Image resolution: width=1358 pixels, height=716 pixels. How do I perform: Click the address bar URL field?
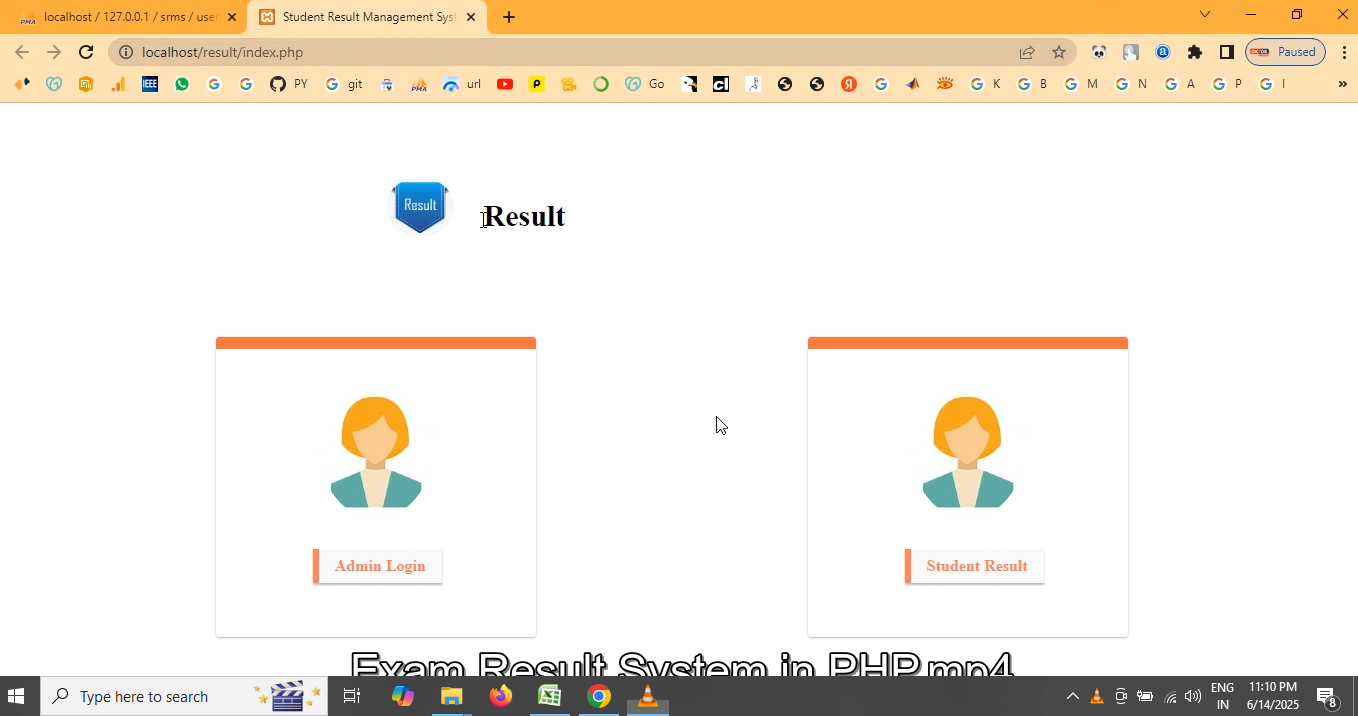[560, 52]
